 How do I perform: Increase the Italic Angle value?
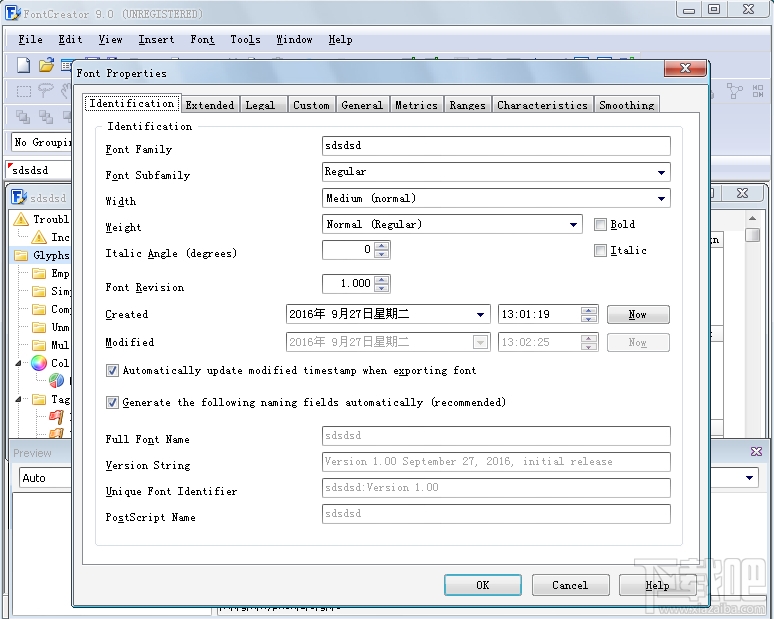(x=381, y=246)
